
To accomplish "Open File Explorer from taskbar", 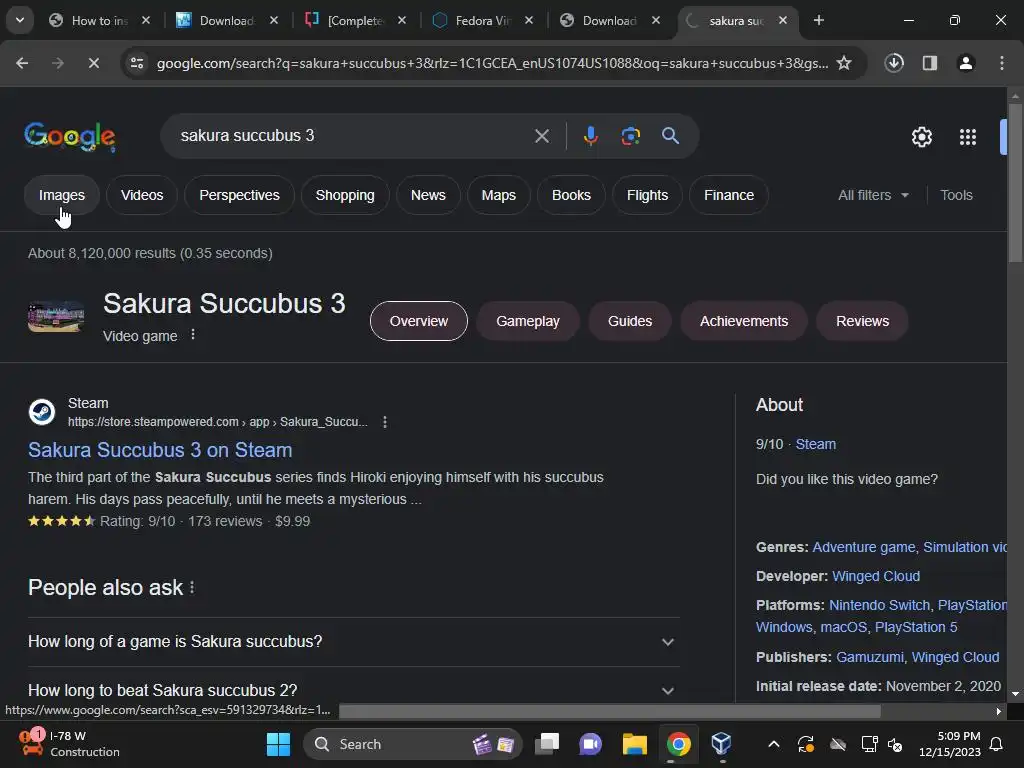I will [x=634, y=744].
